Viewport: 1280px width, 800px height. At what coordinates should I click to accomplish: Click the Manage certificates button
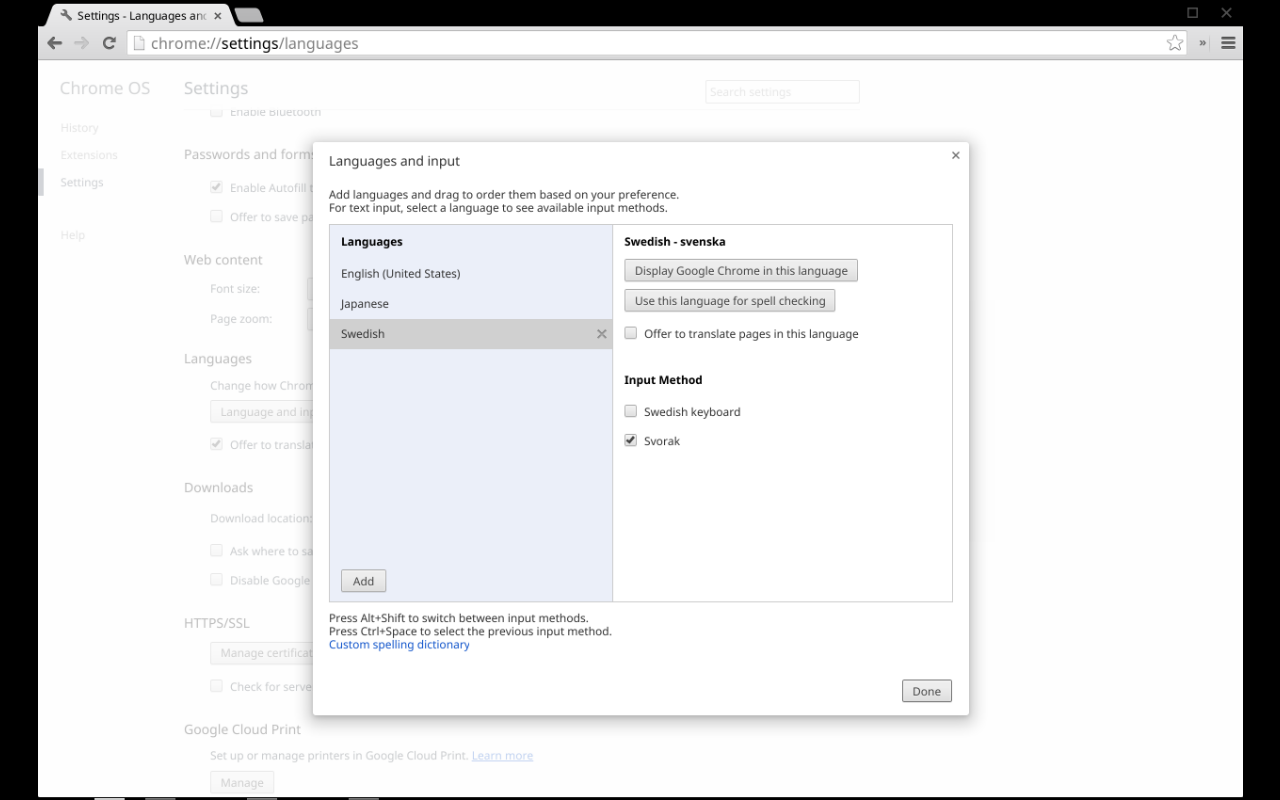pyautogui.click(x=262, y=653)
